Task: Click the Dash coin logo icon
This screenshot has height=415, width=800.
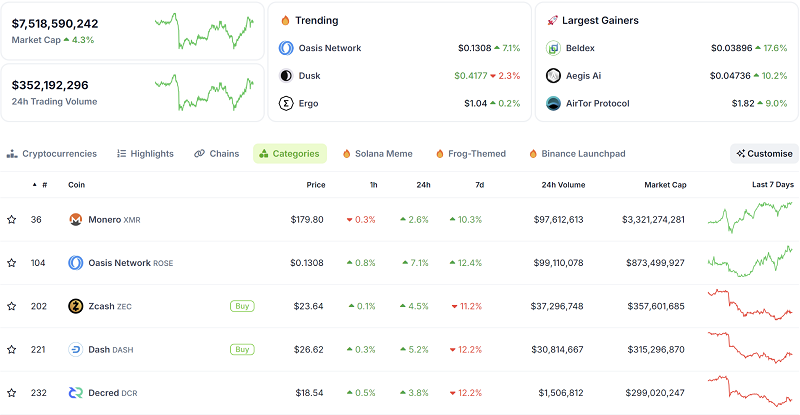Action: click(x=75, y=349)
